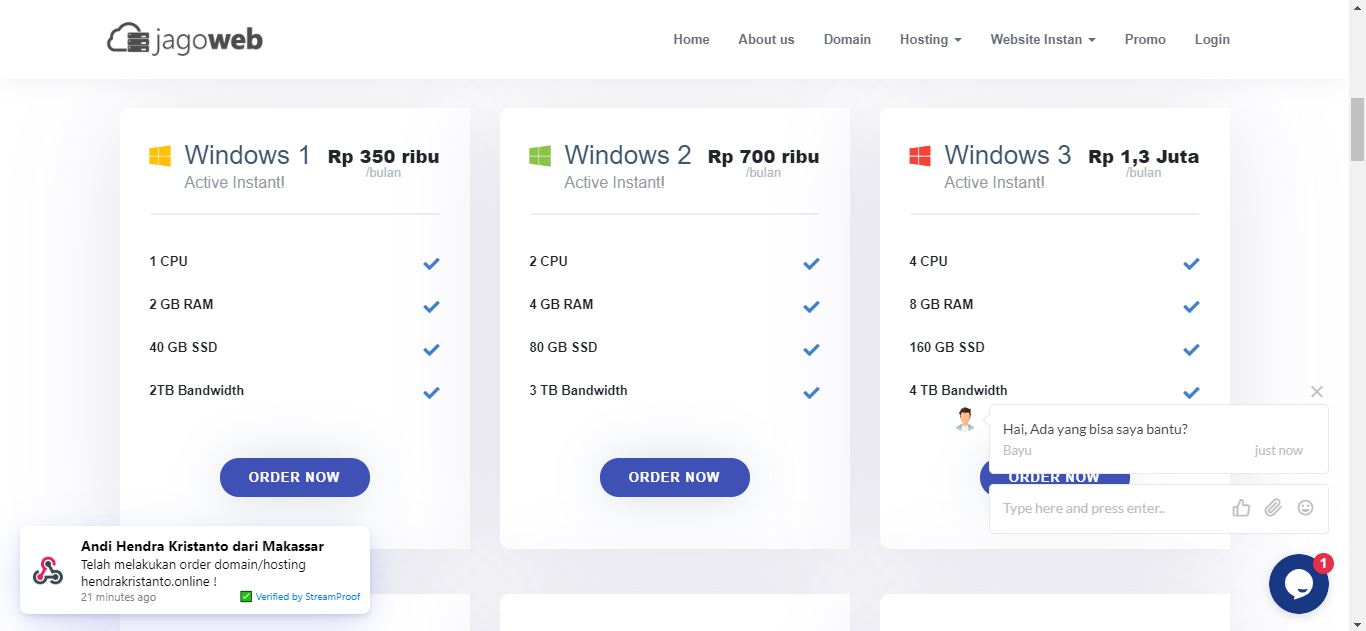Image resolution: width=1366 pixels, height=631 pixels.
Task: Click the checkmark beside 160 GB SSD
Action: pos(1191,350)
